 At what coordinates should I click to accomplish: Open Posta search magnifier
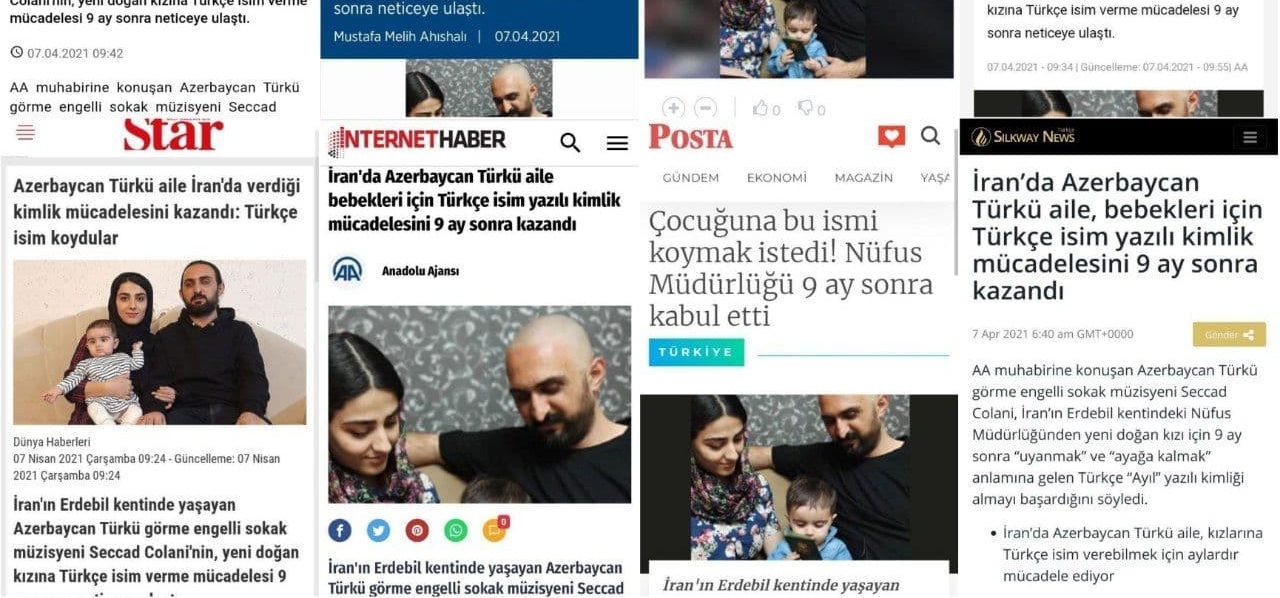coord(931,136)
